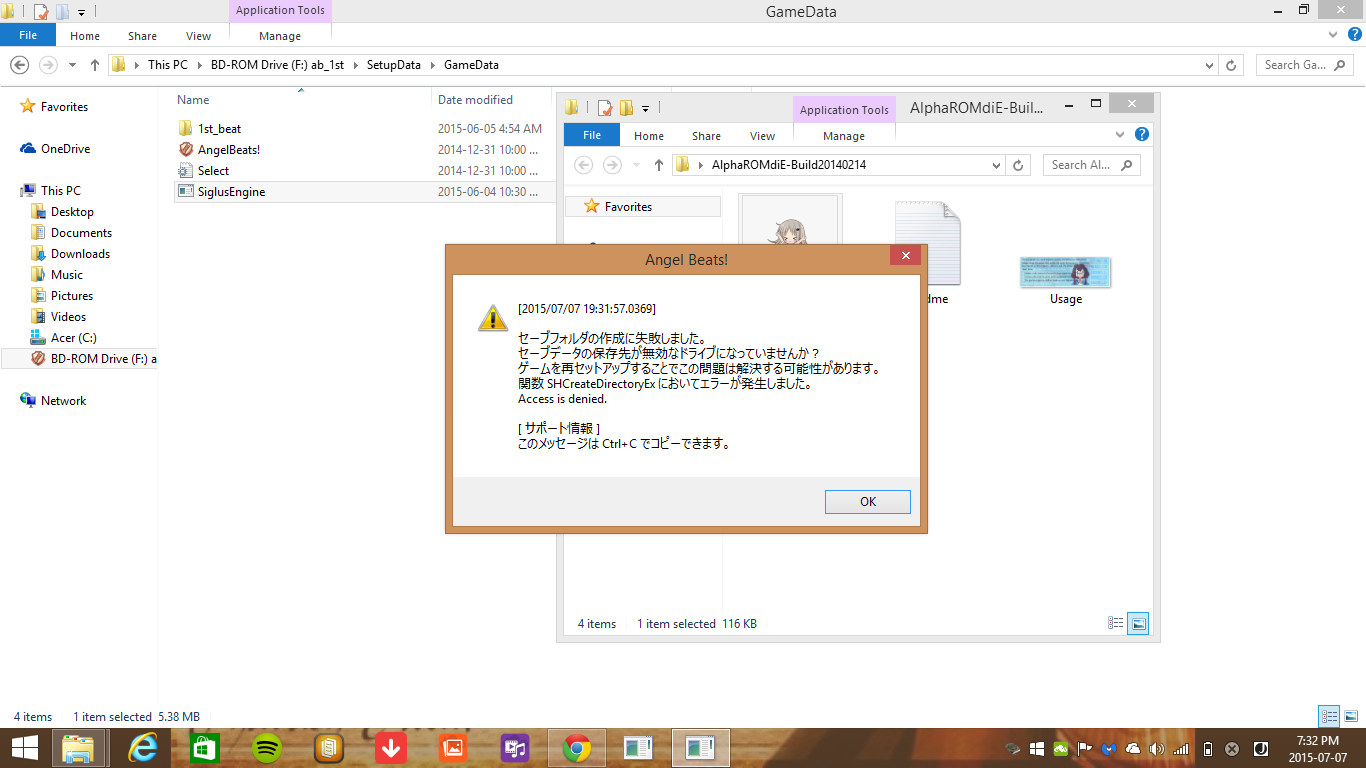Go forward in the GameData window
The width and height of the screenshot is (1366, 768).
click(47, 65)
